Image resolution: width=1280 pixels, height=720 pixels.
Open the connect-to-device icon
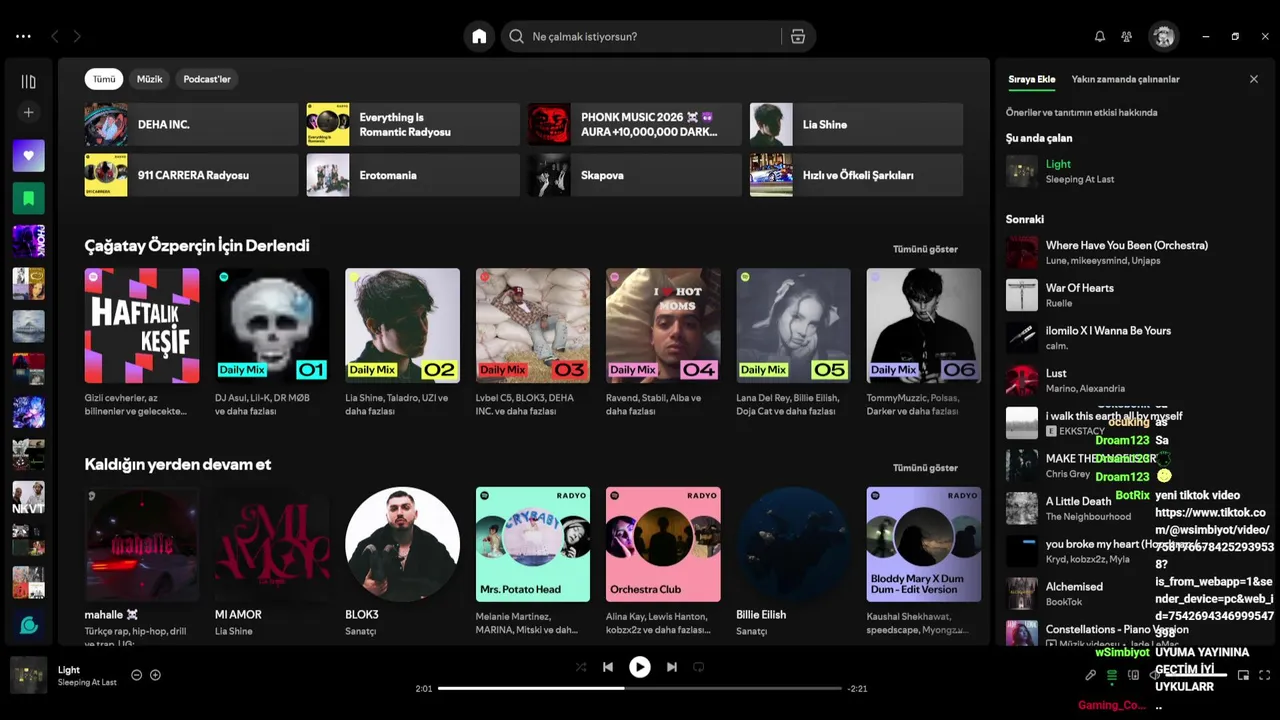1133,675
